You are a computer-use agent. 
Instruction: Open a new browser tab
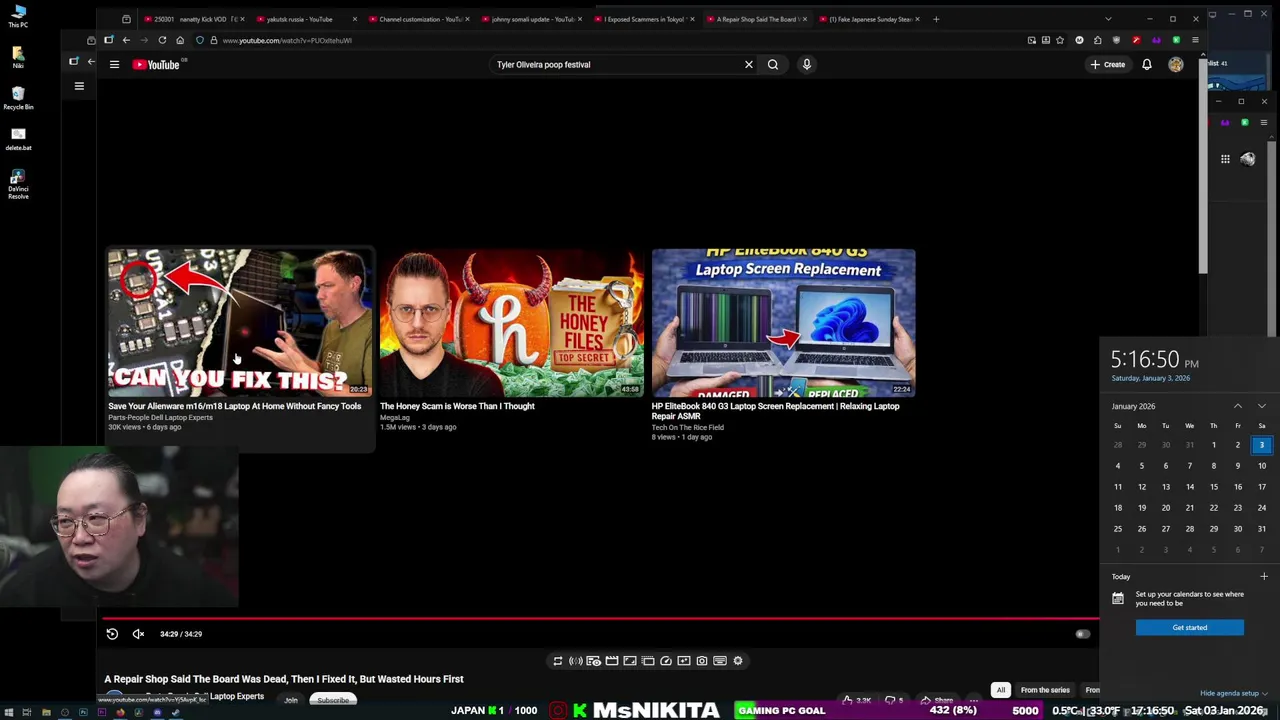(x=936, y=19)
